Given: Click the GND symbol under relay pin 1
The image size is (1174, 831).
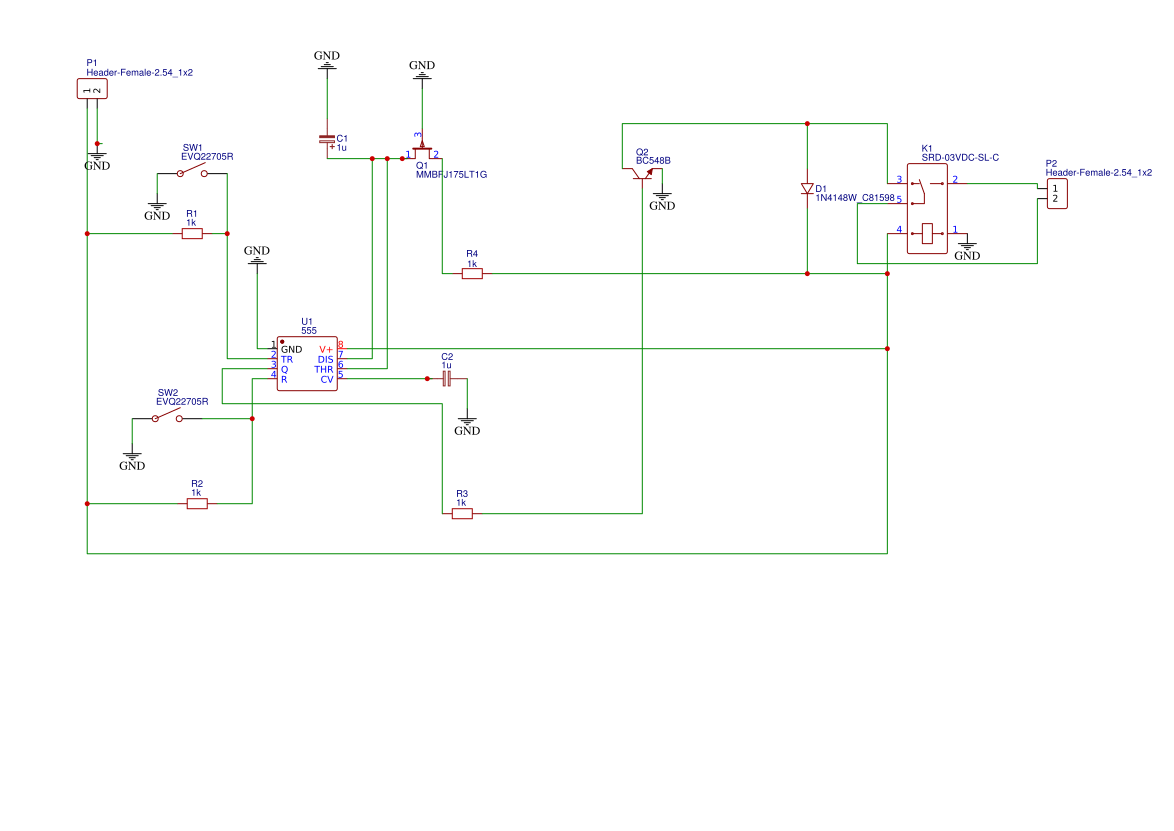Looking at the screenshot, I should pos(967,252).
